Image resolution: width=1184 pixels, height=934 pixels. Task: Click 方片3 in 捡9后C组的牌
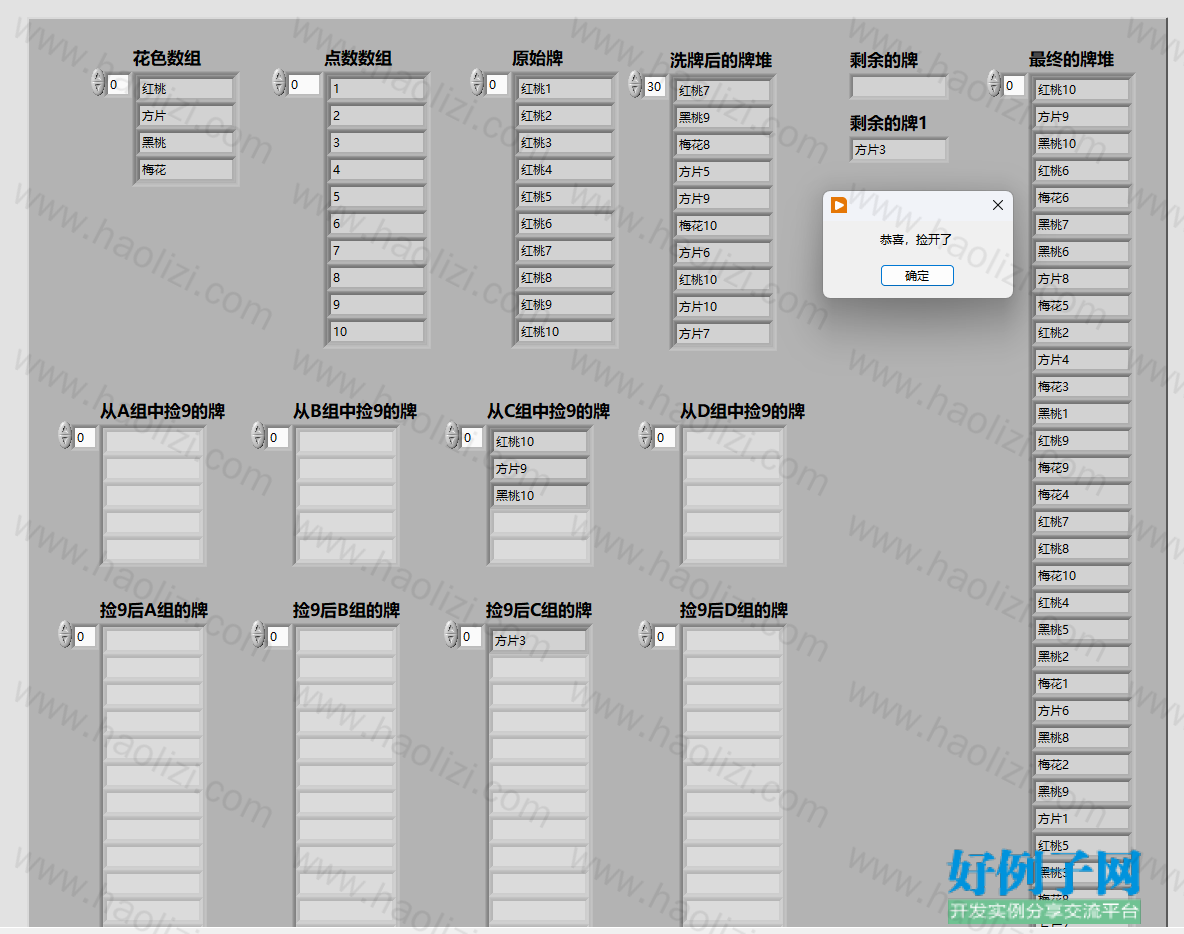[x=538, y=641]
